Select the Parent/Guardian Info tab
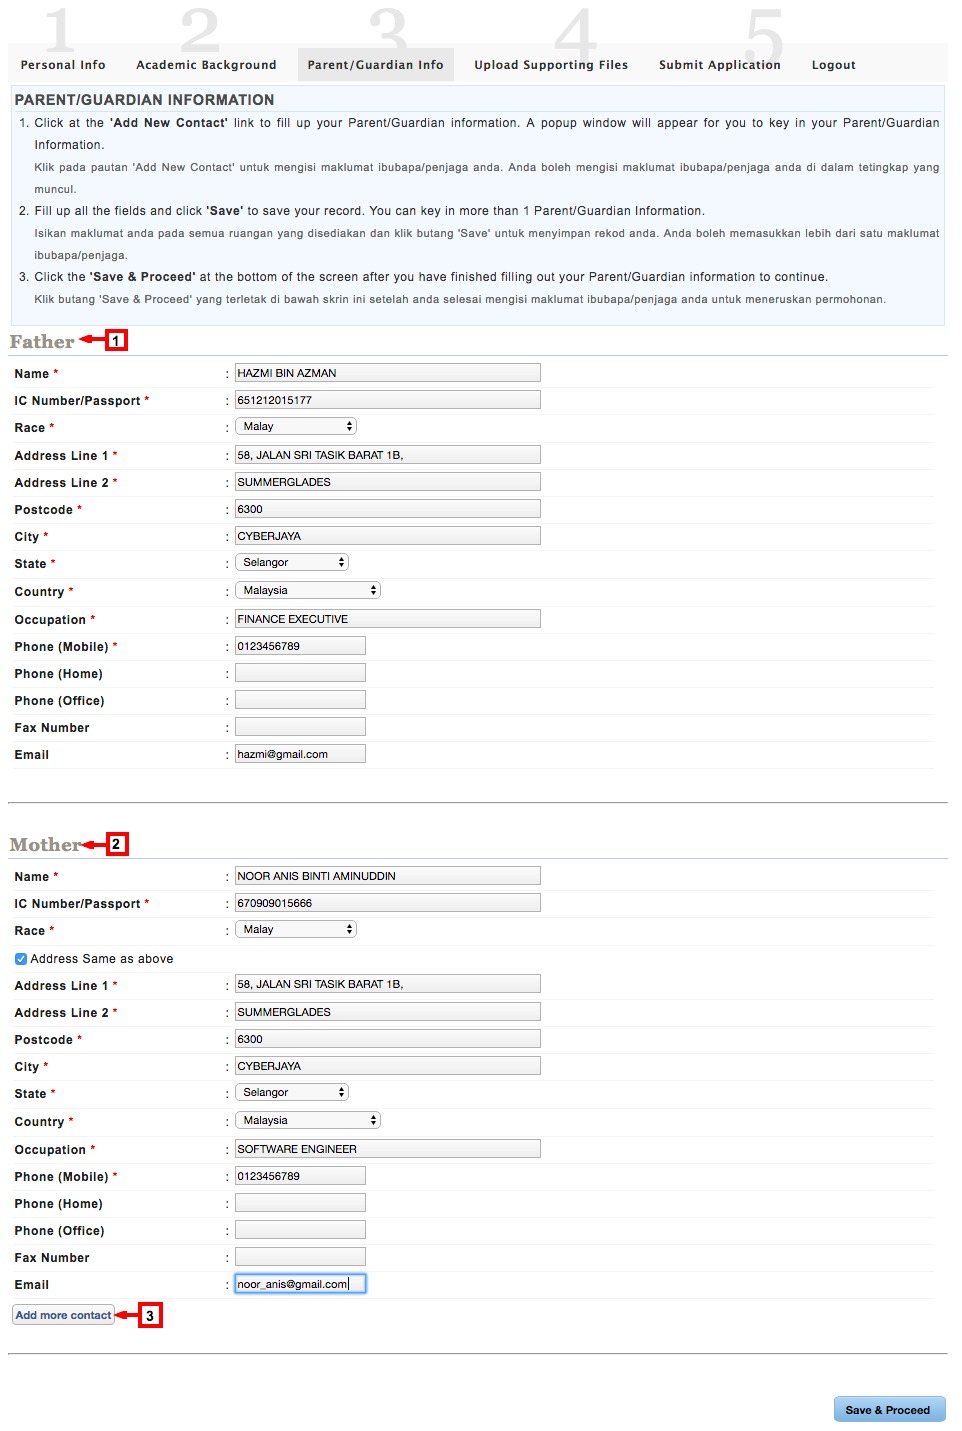The image size is (962, 1431). tap(376, 65)
